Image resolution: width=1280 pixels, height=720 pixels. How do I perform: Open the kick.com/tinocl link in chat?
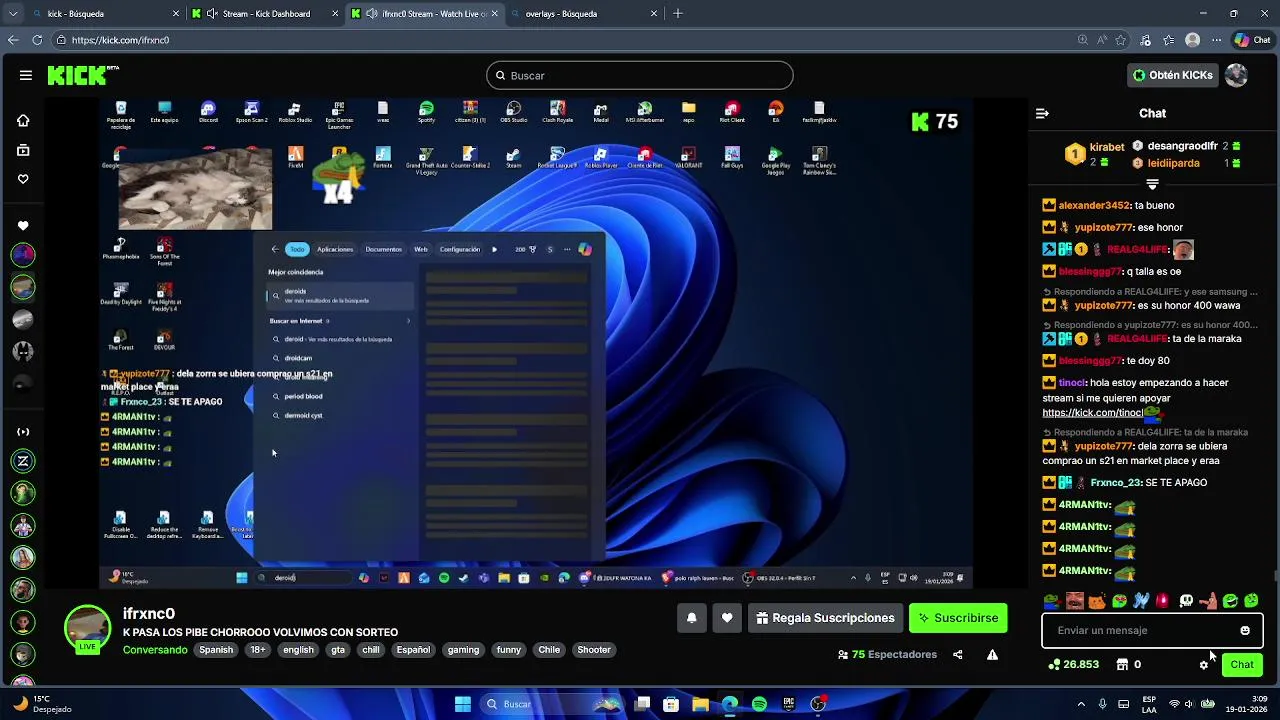1092,413
